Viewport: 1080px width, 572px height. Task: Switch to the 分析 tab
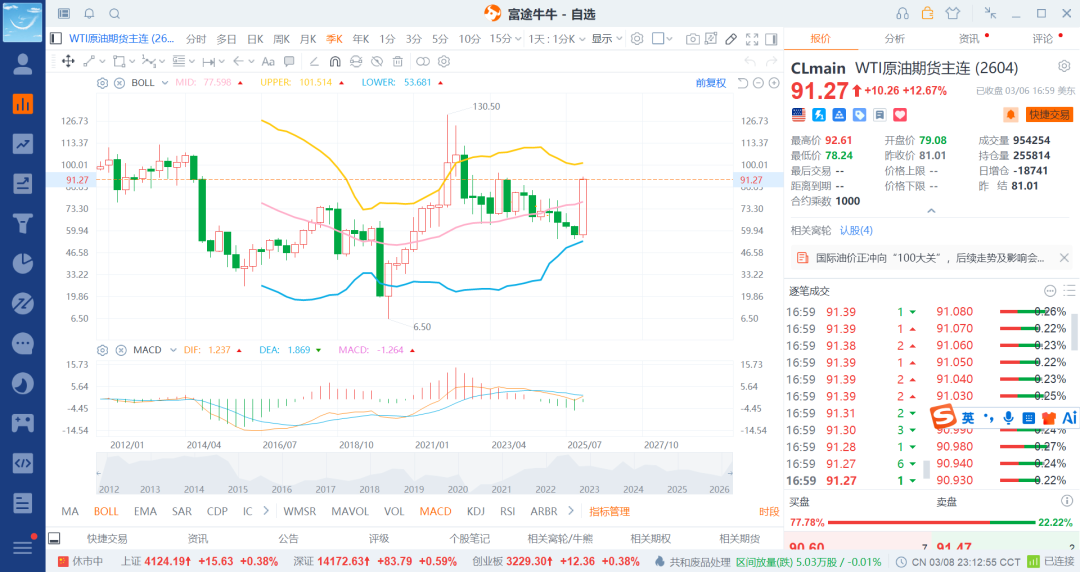point(894,39)
